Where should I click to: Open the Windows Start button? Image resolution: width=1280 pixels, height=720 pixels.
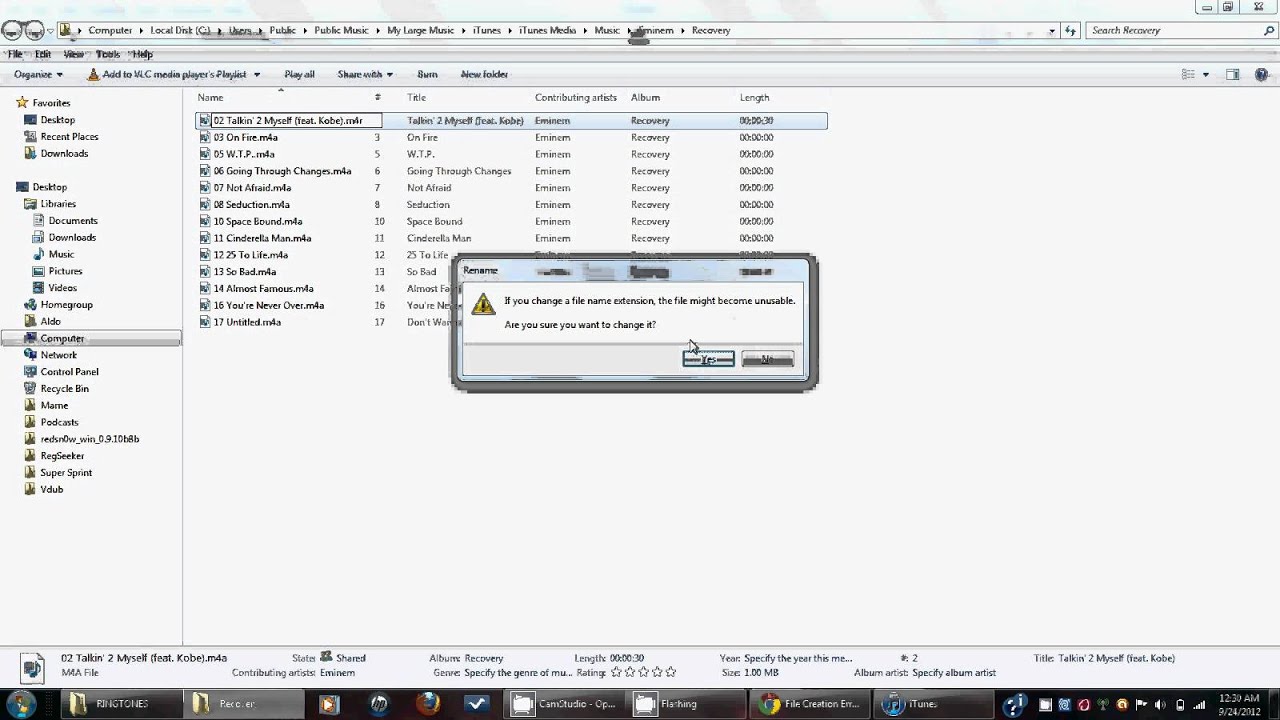21,703
